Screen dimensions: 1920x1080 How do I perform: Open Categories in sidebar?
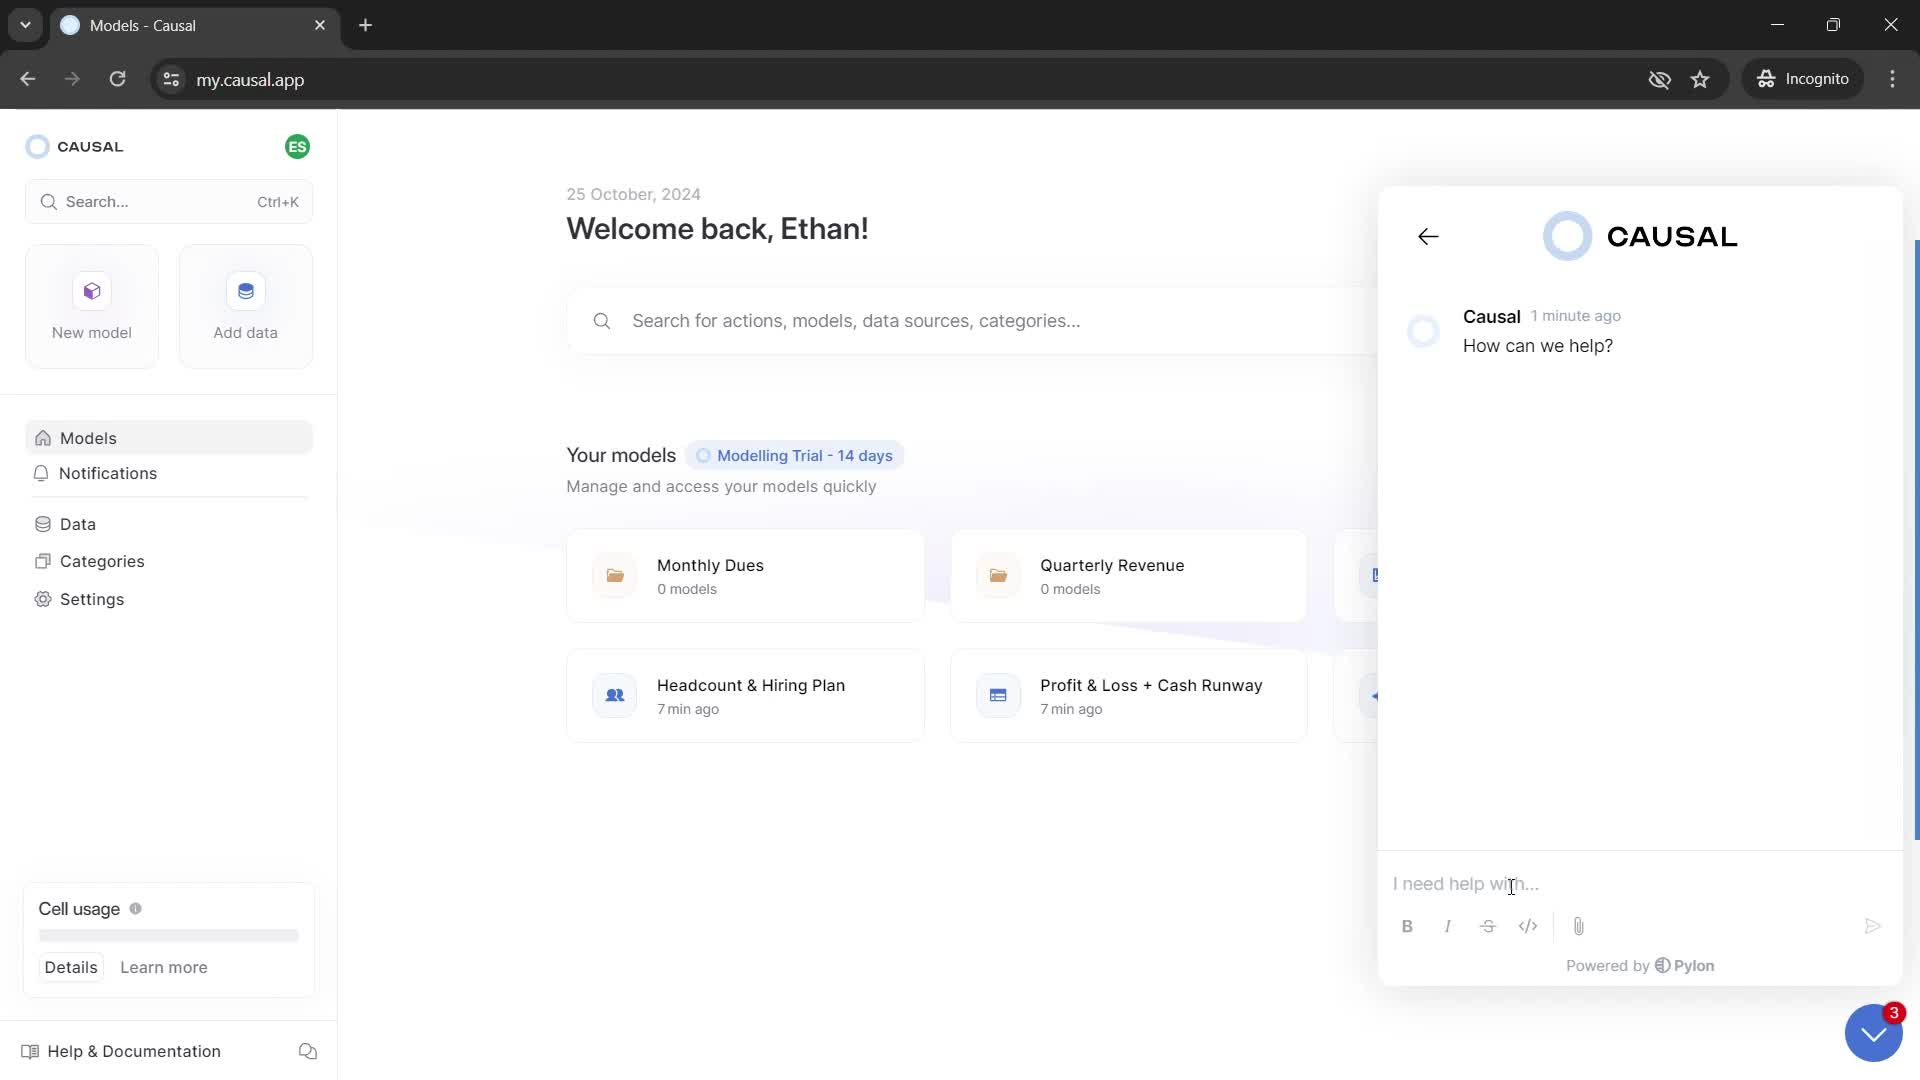pyautogui.click(x=102, y=560)
